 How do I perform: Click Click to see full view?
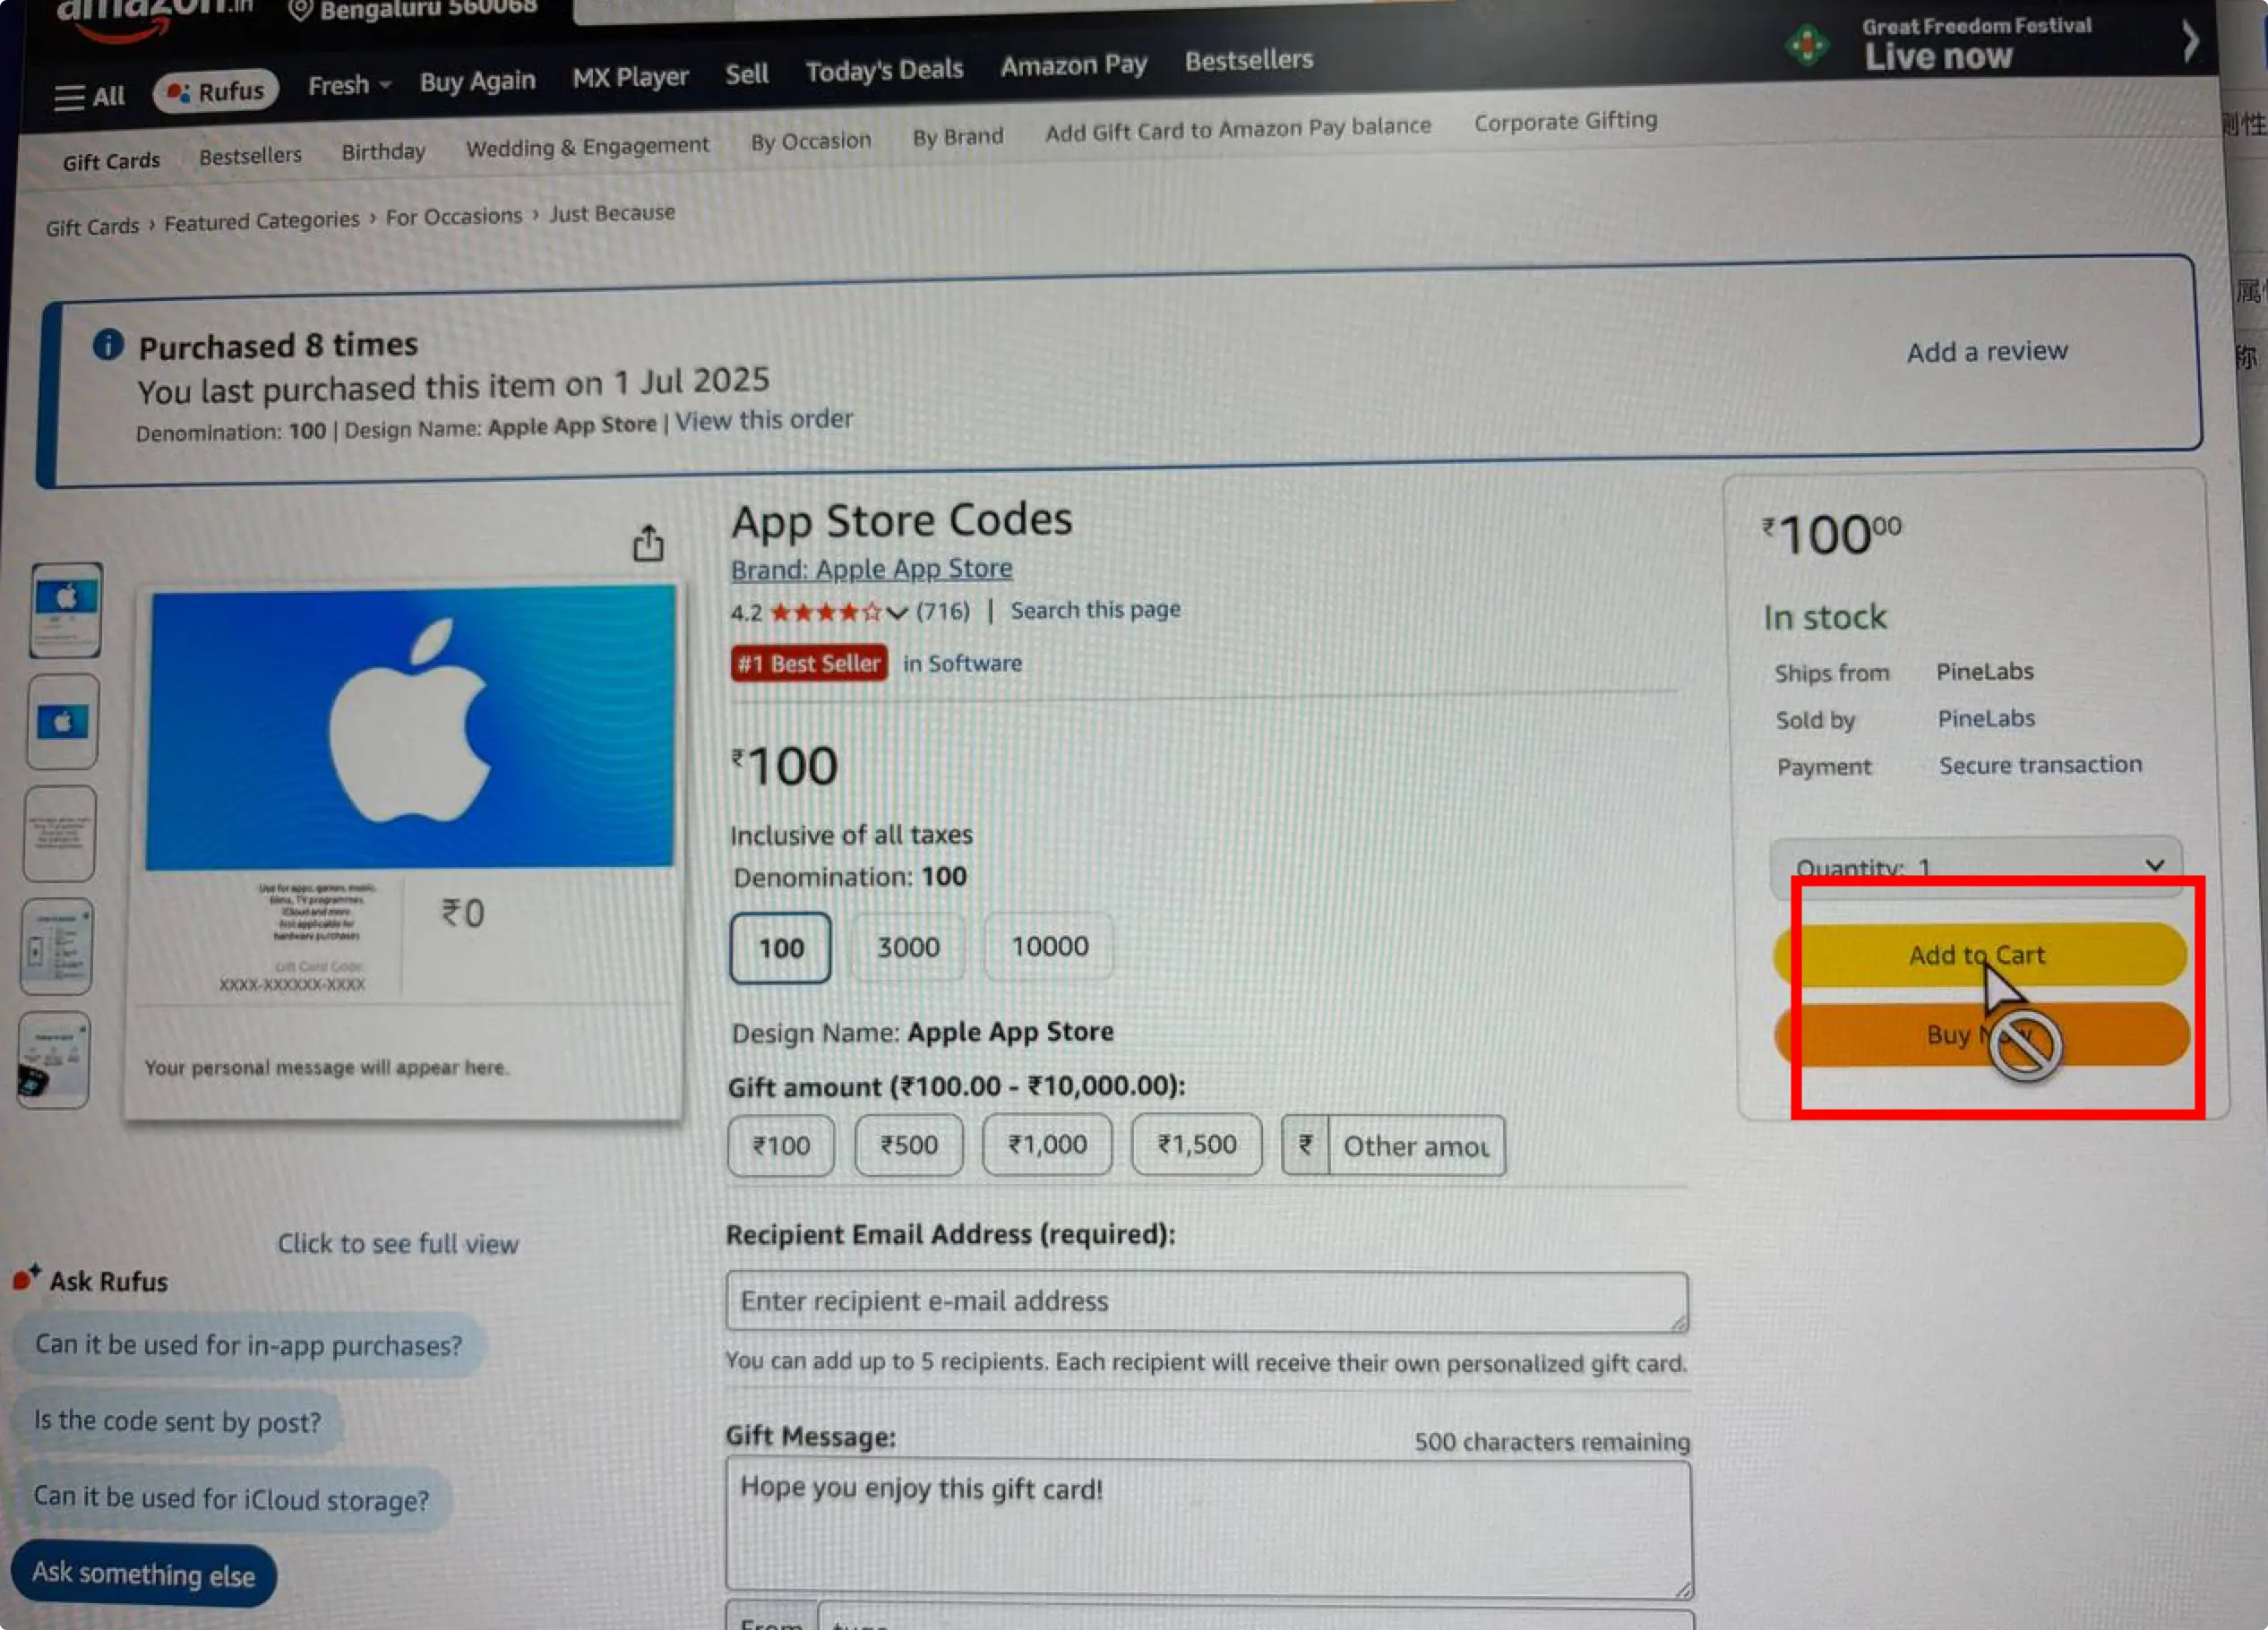click(x=398, y=1244)
